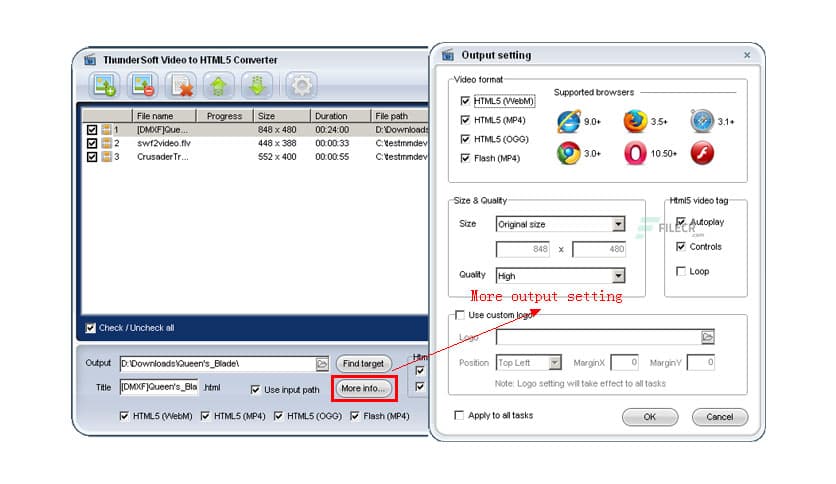The width and height of the screenshot is (836, 484).
Task: Click the MarginY input field
Action: [701, 362]
